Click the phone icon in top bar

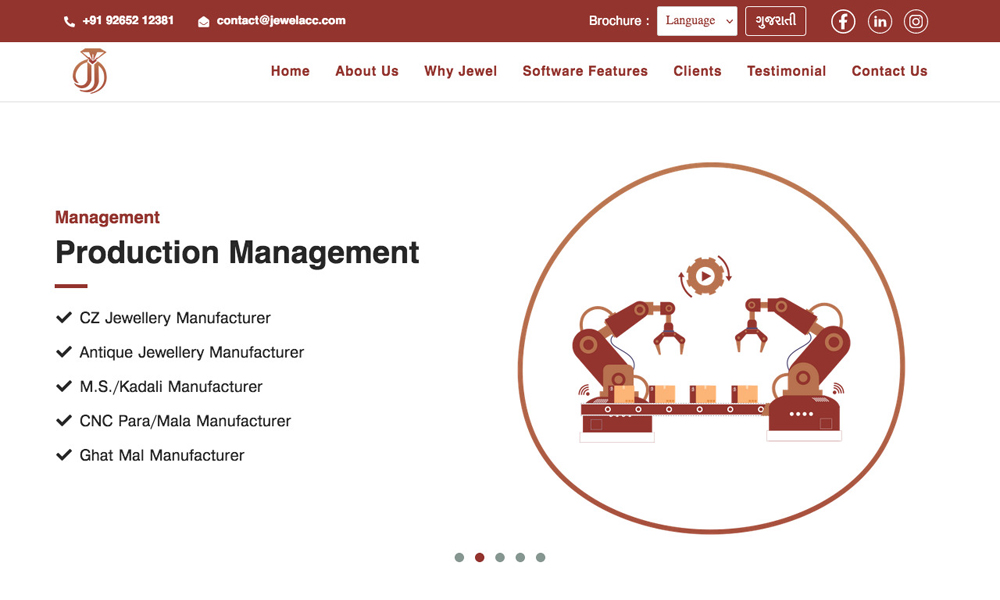69,21
